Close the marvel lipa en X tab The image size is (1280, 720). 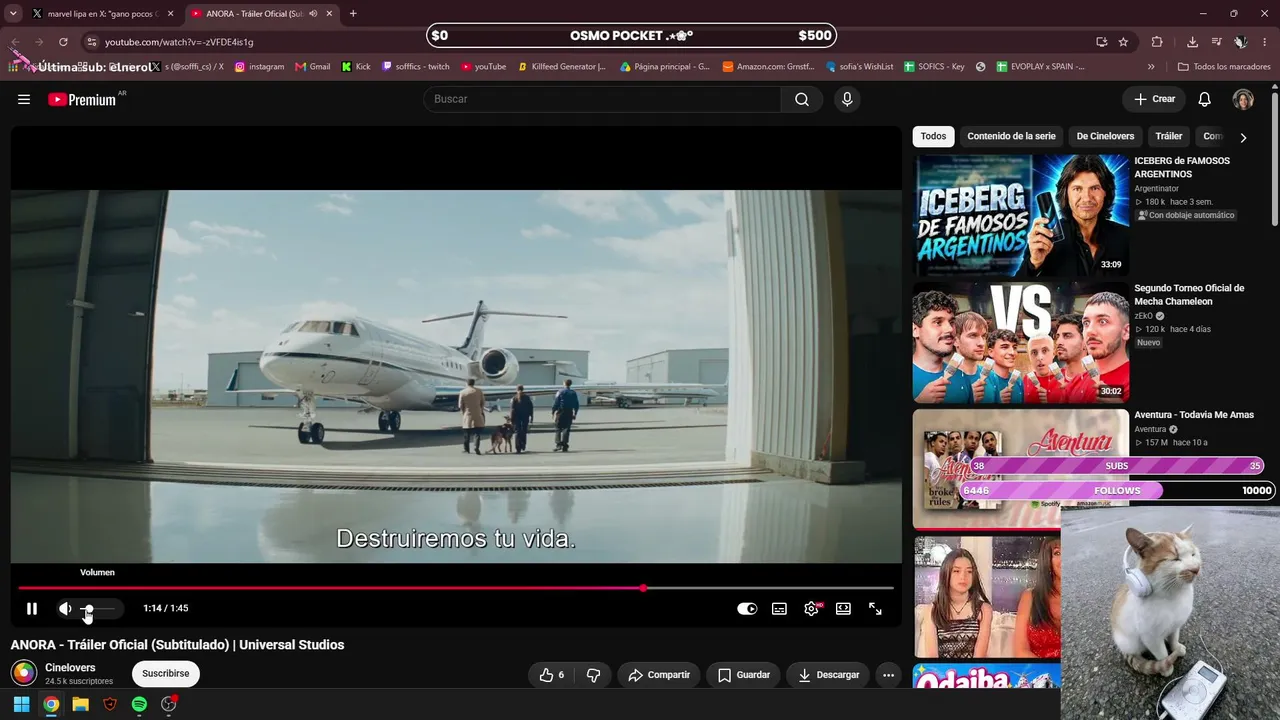click(x=170, y=14)
